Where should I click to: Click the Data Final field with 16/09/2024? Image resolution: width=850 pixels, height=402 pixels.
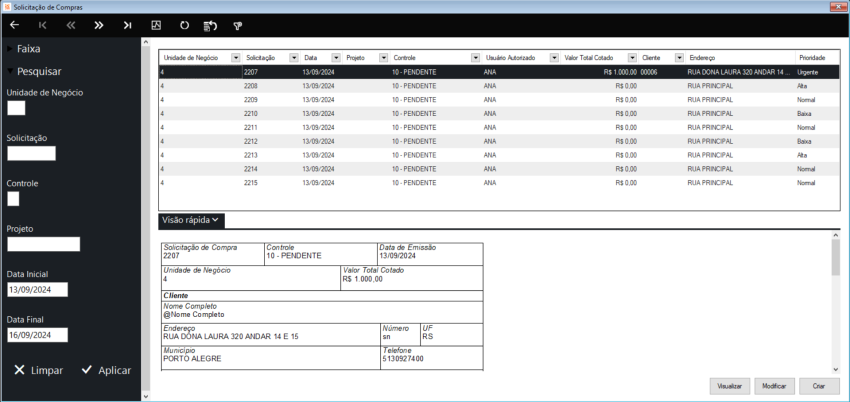point(37,335)
